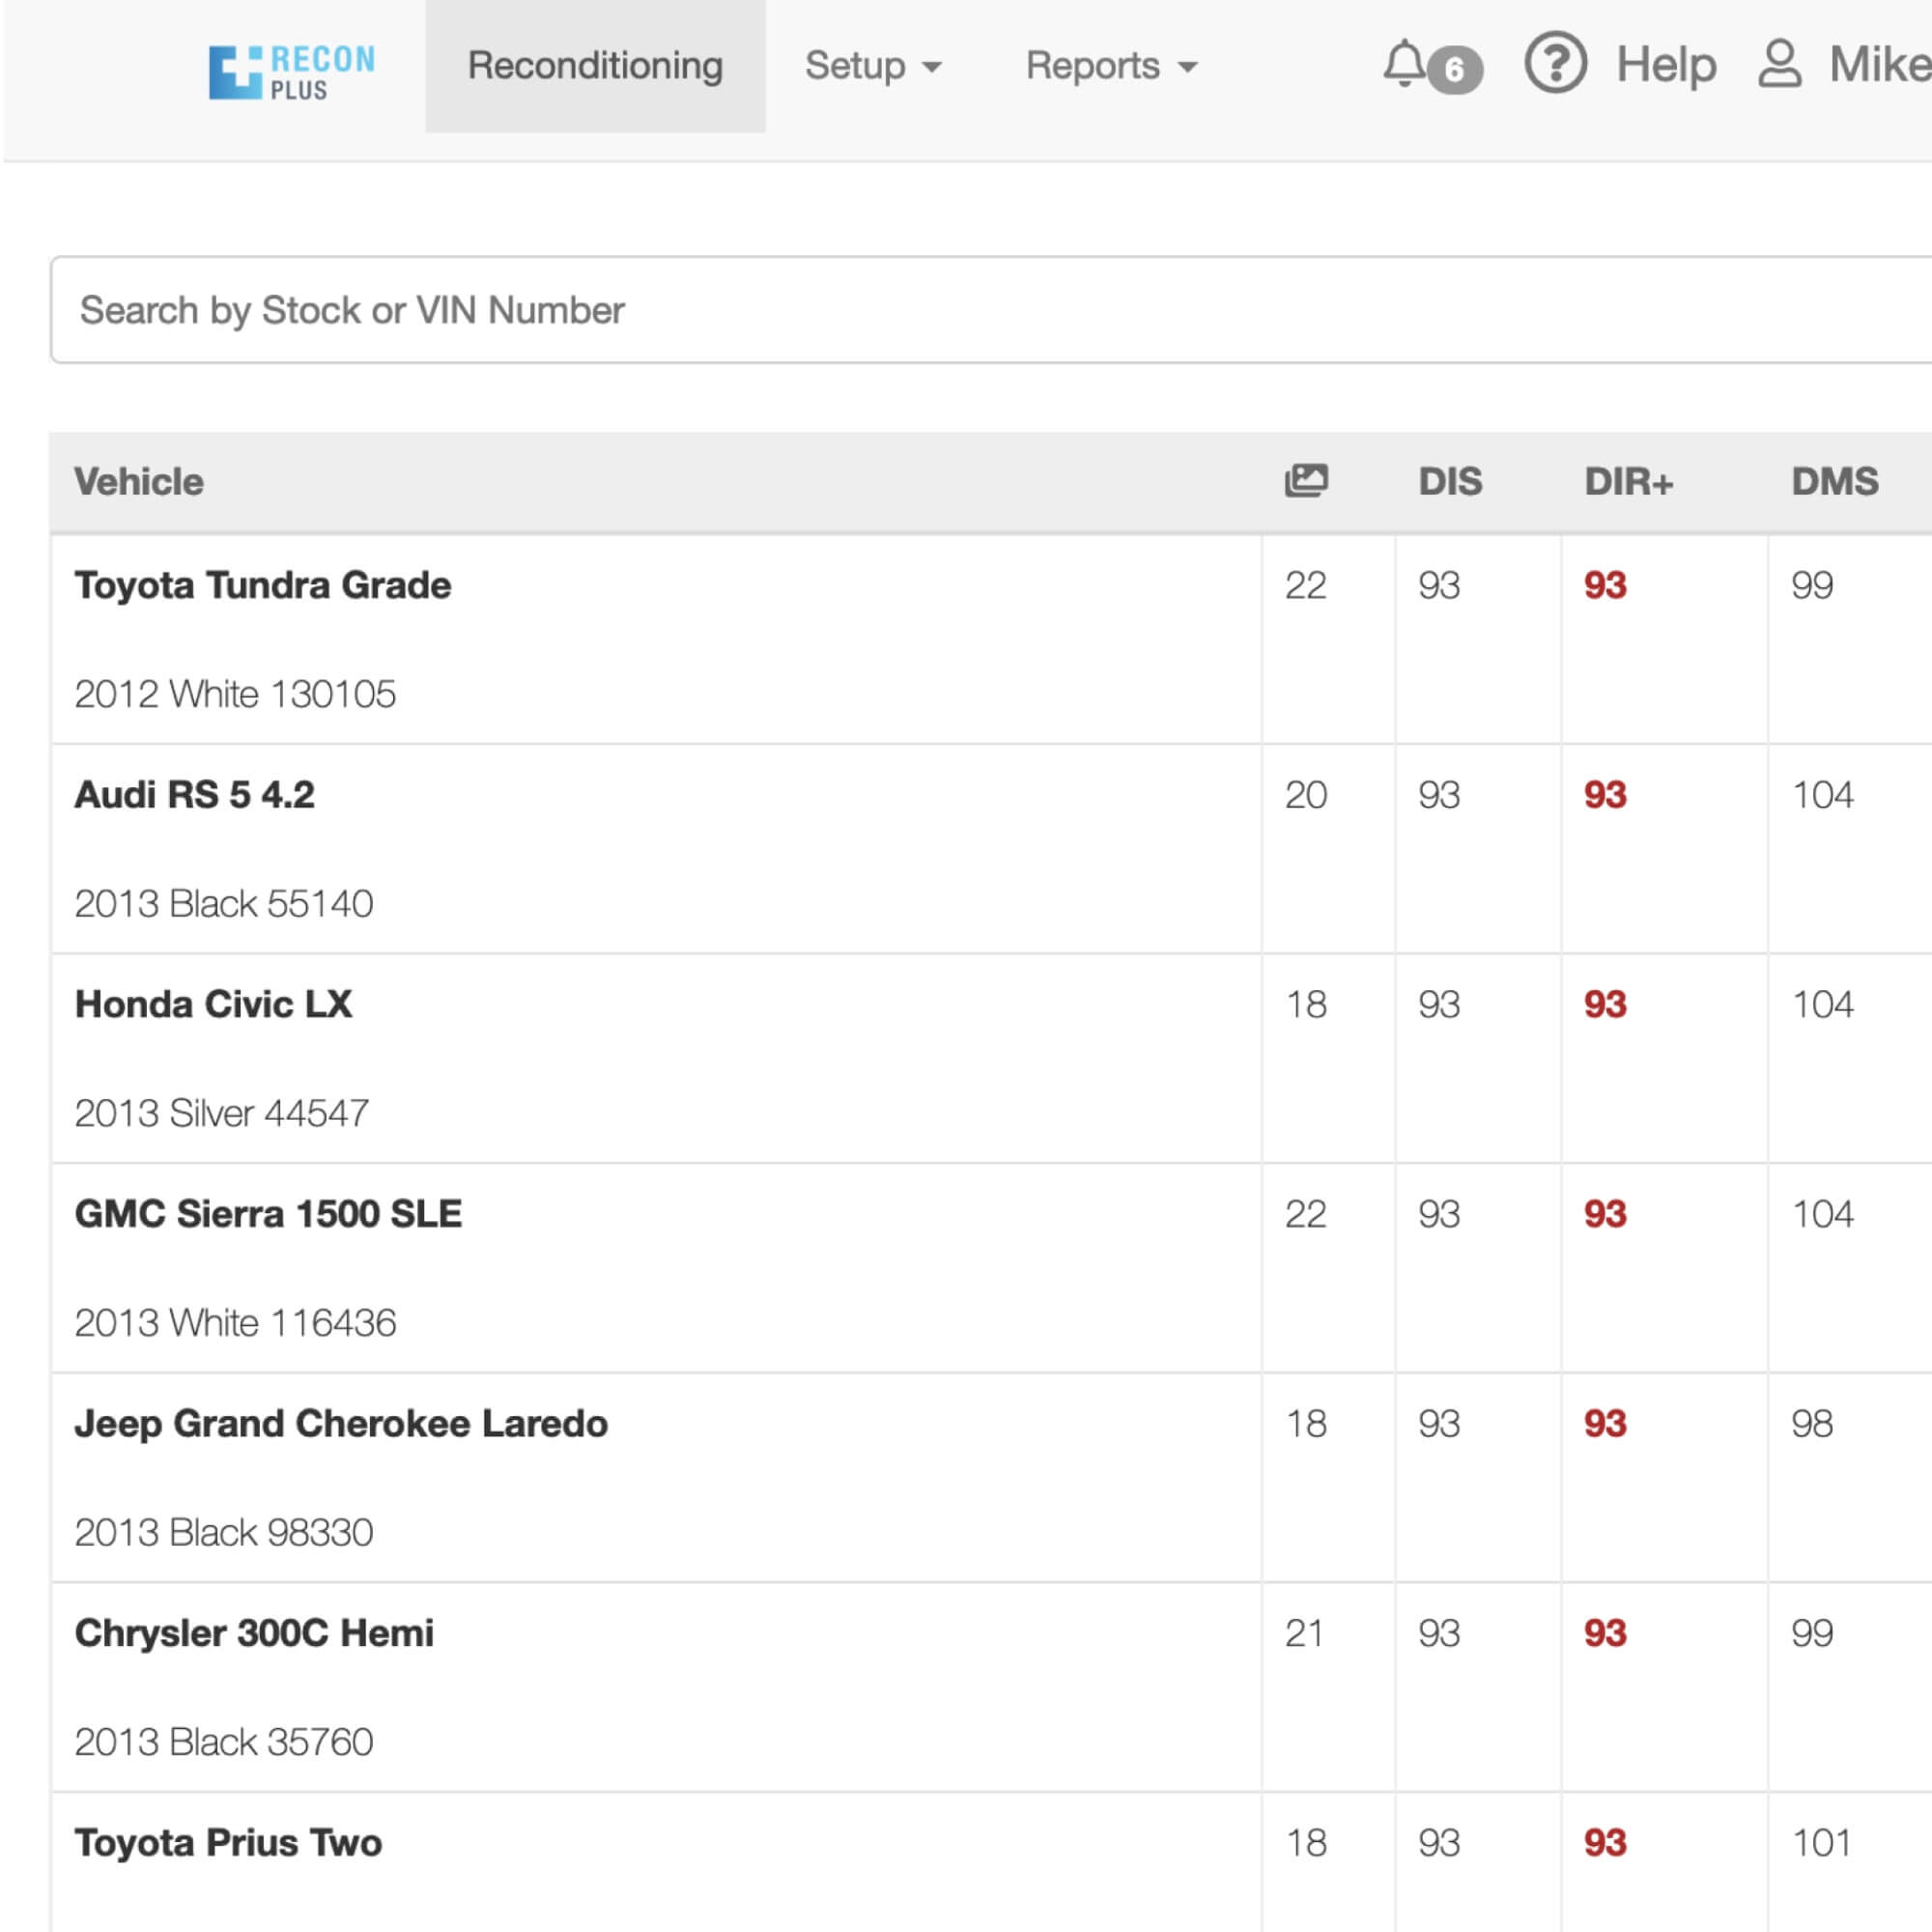Image resolution: width=1932 pixels, height=1932 pixels.
Task: Click DIS value 93 for Audi RS 5
Action: 1439,795
